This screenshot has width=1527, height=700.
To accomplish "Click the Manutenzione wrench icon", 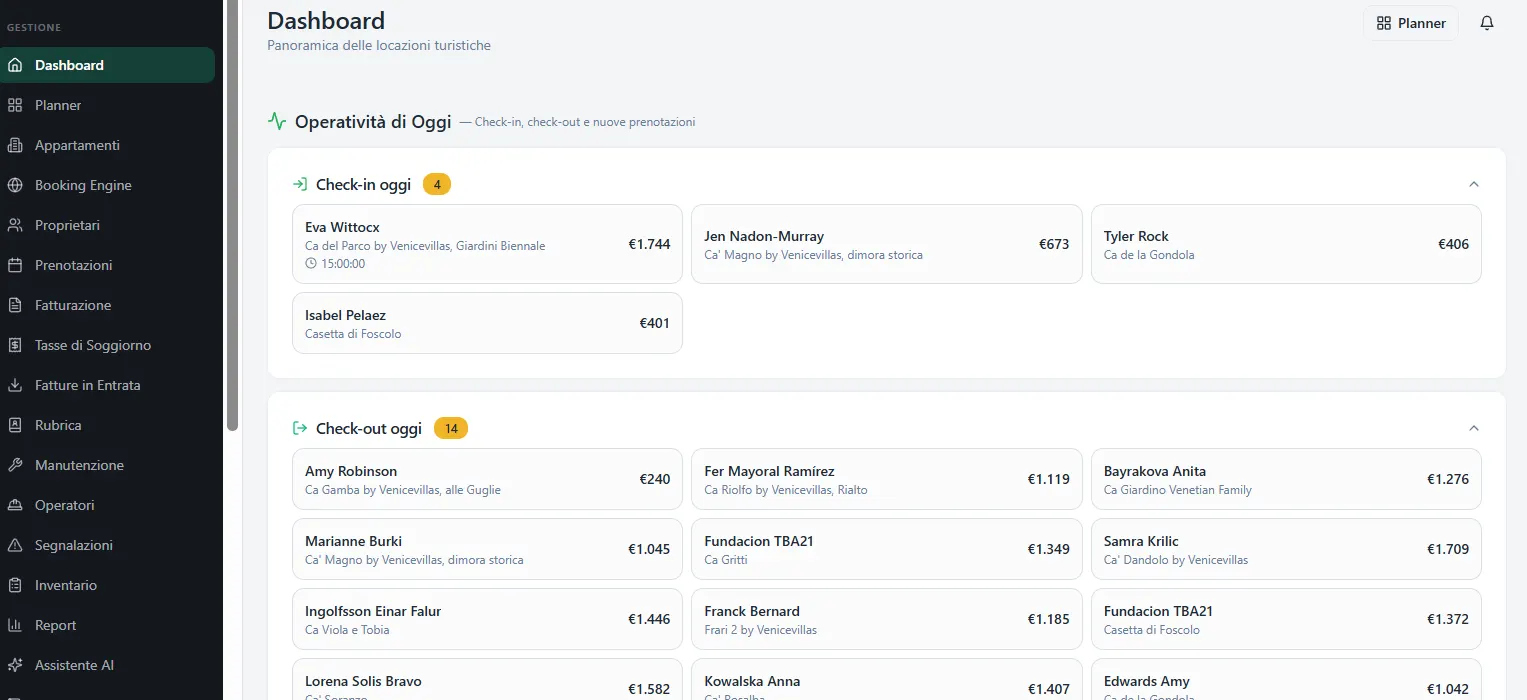I will pyautogui.click(x=15, y=465).
